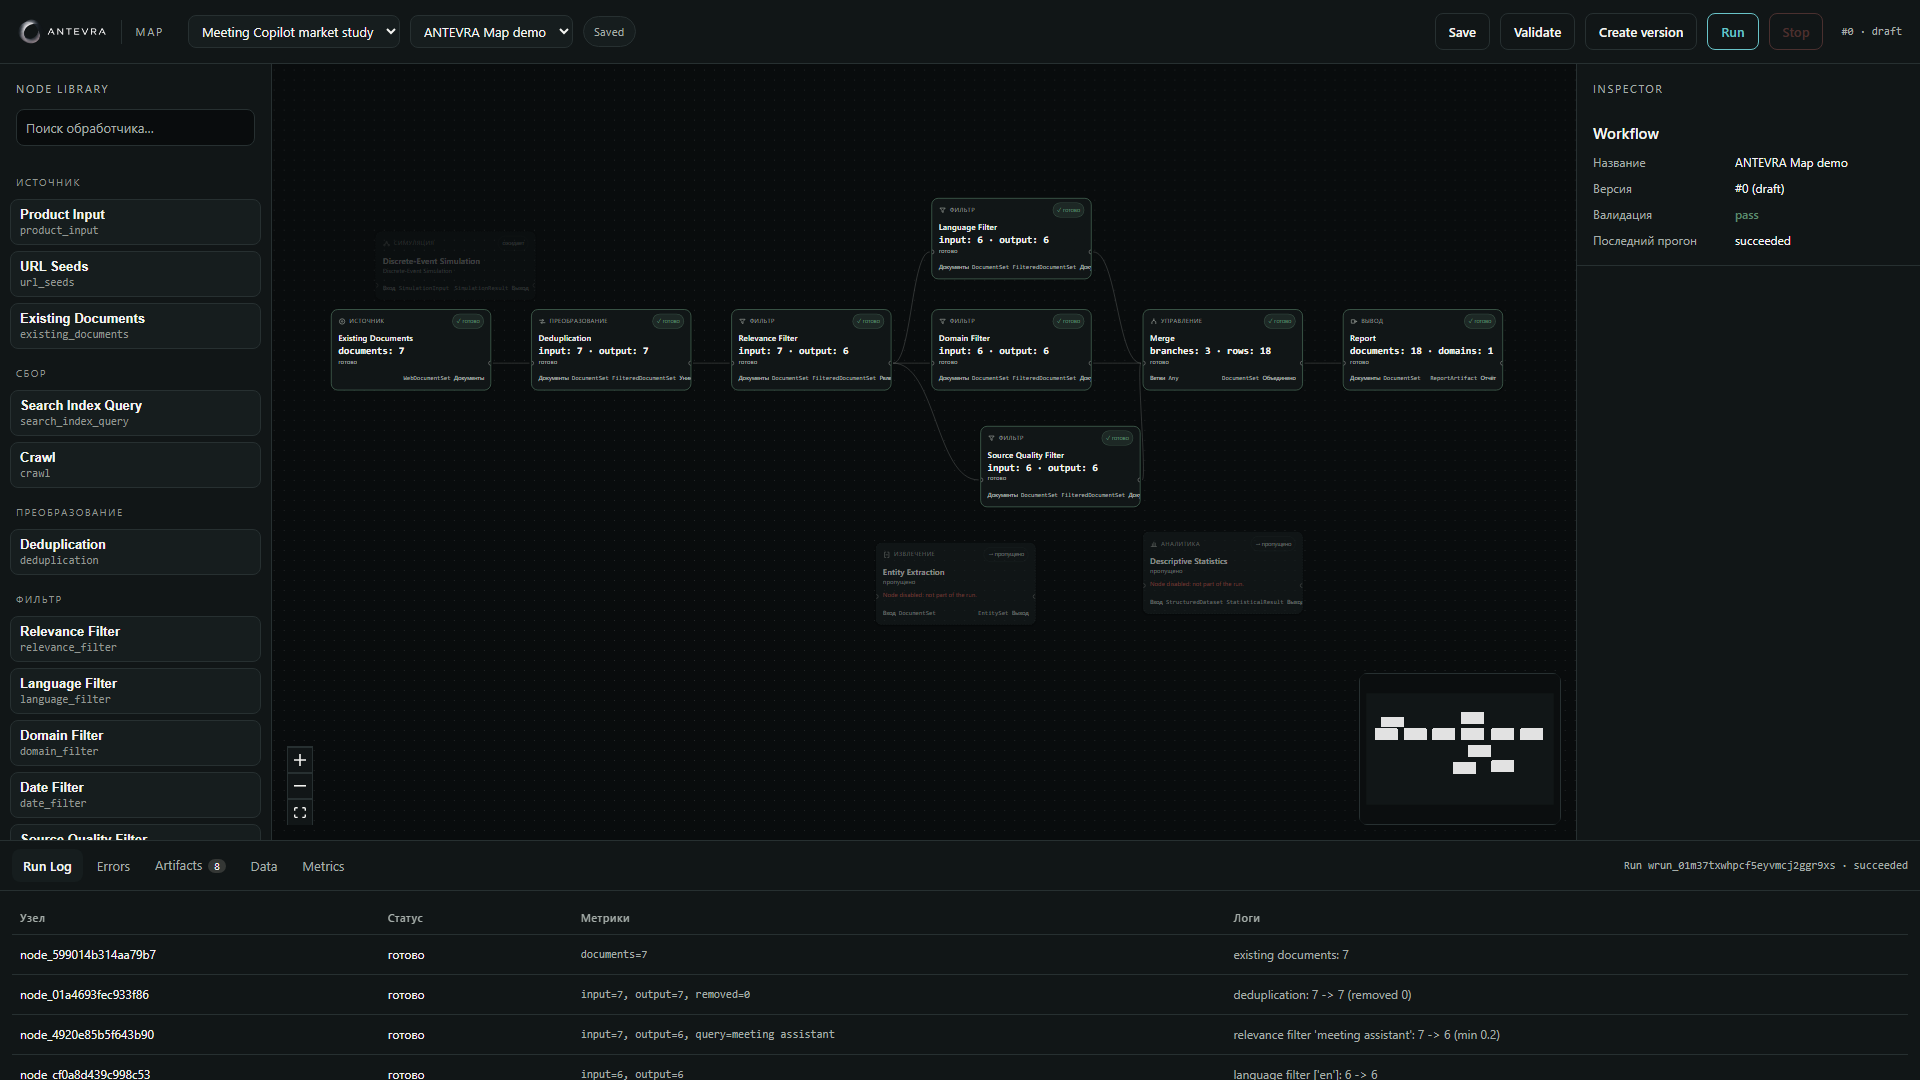Zoom out on the workflow canvas

pyautogui.click(x=300, y=786)
